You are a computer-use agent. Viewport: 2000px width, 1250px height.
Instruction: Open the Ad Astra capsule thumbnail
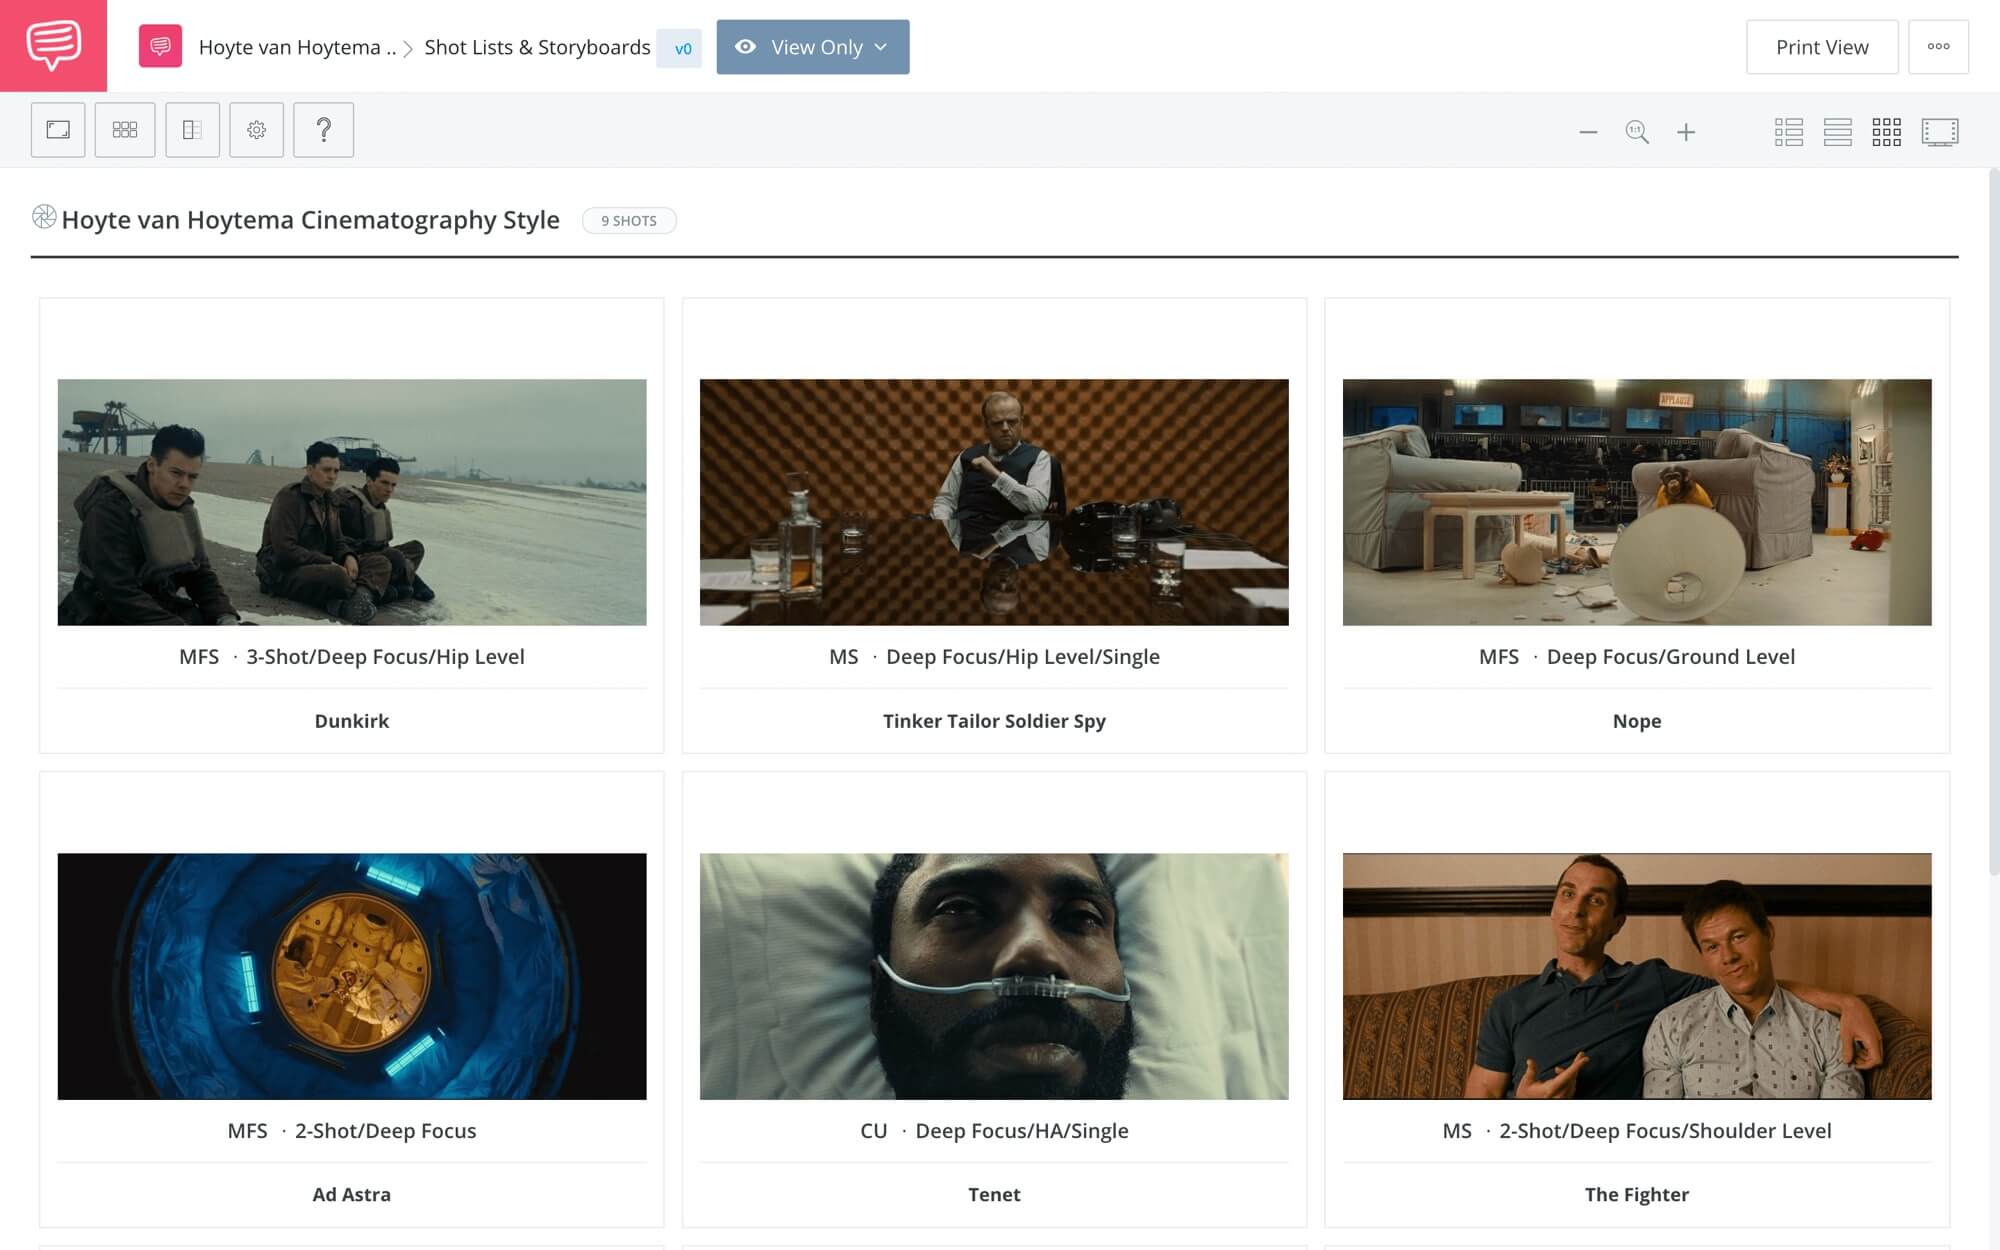pos(352,976)
